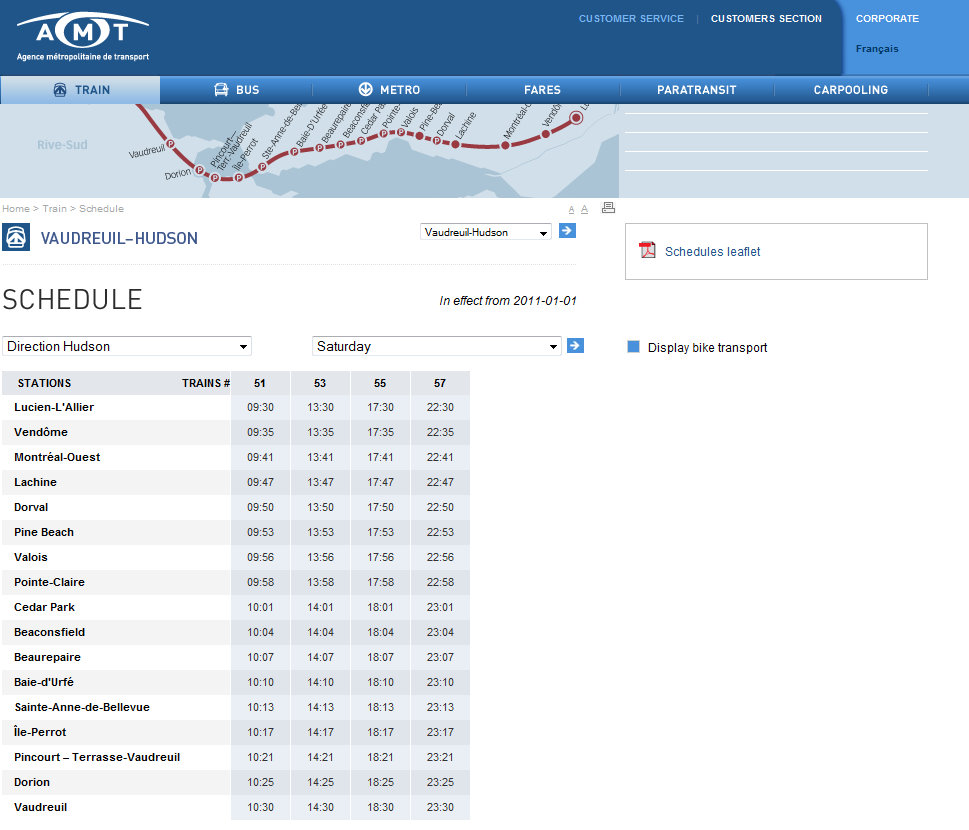This screenshot has width=969, height=830.
Task: Click train number 55 column header
Action: pyautogui.click(x=380, y=383)
